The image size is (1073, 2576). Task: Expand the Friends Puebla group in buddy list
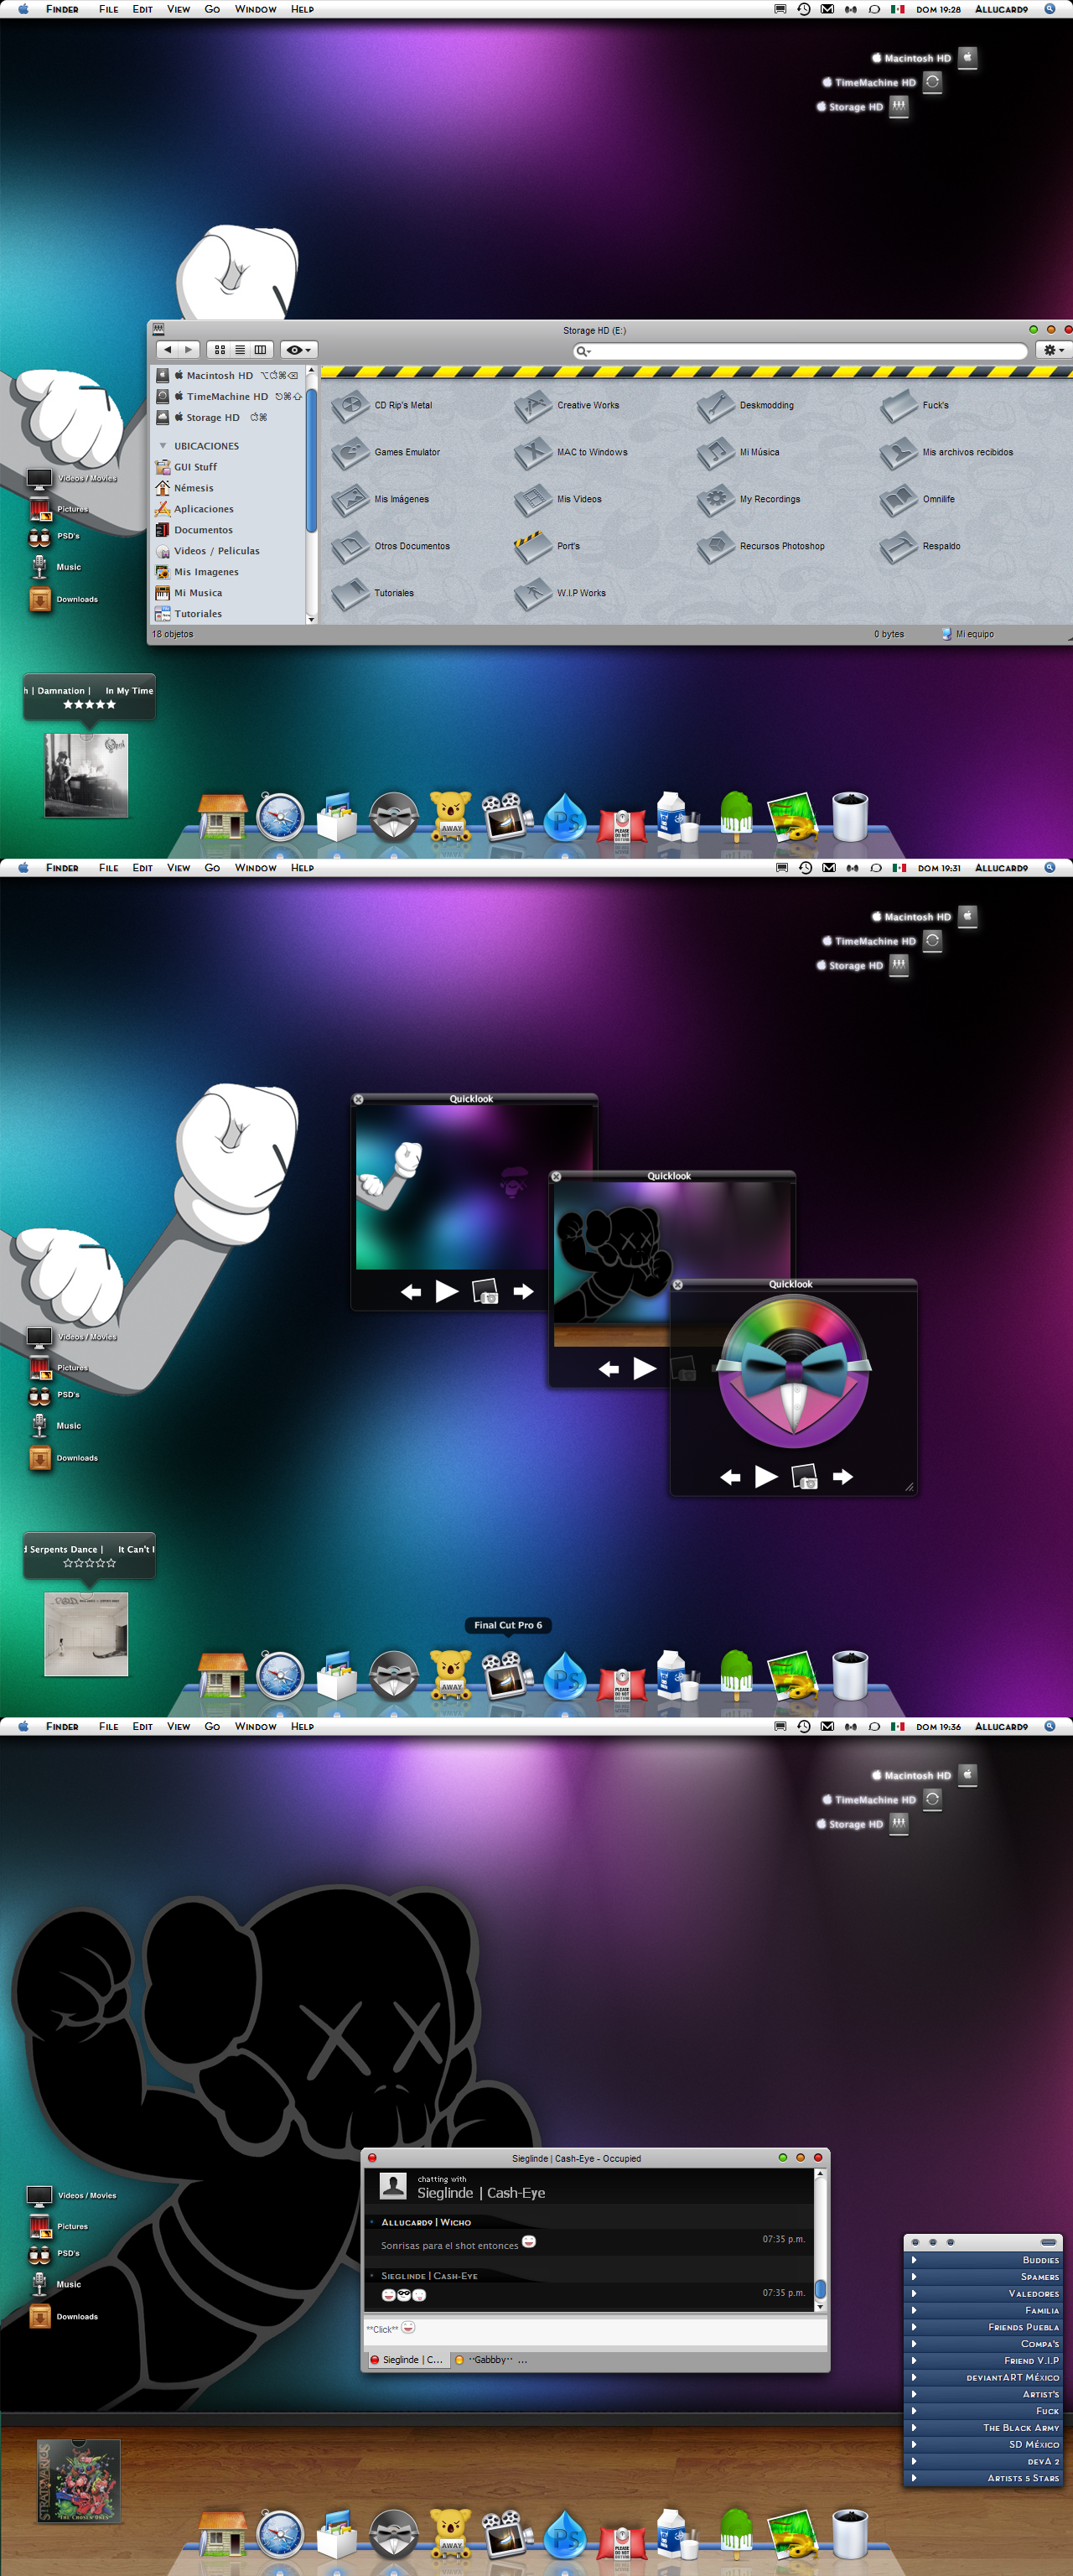click(x=913, y=2327)
